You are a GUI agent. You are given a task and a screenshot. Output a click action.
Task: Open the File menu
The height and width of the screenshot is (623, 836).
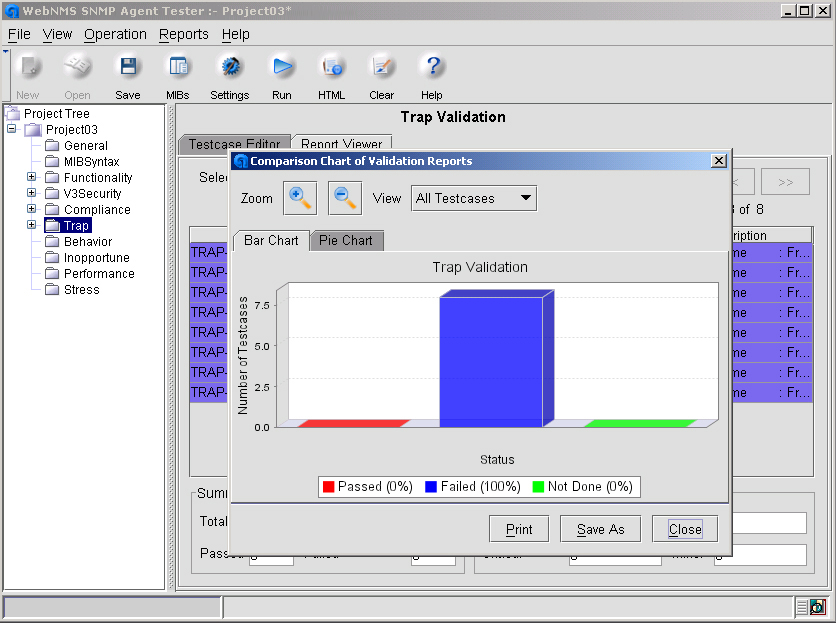[x=19, y=34]
